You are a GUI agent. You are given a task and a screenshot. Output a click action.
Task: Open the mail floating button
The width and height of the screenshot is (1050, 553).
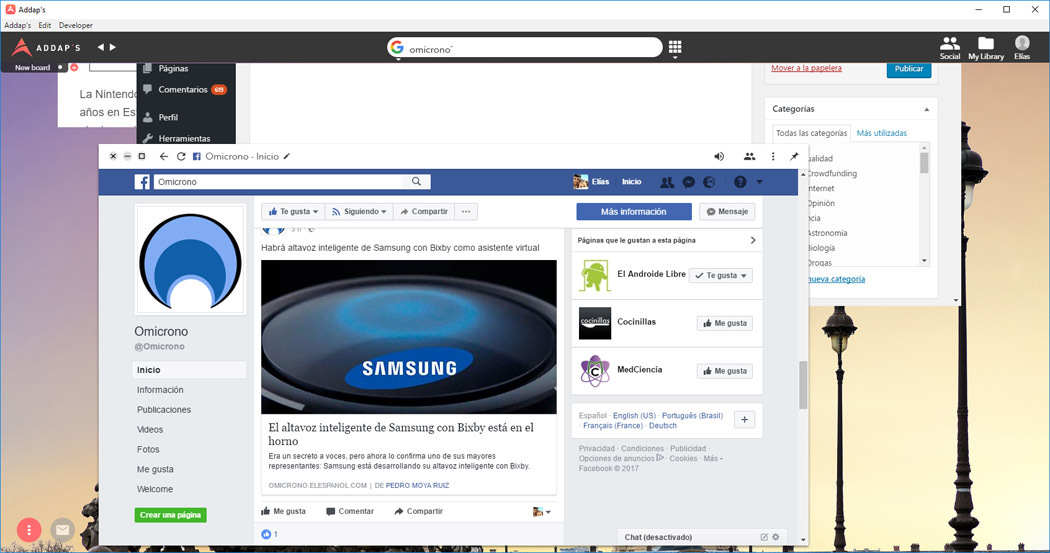[x=62, y=530]
